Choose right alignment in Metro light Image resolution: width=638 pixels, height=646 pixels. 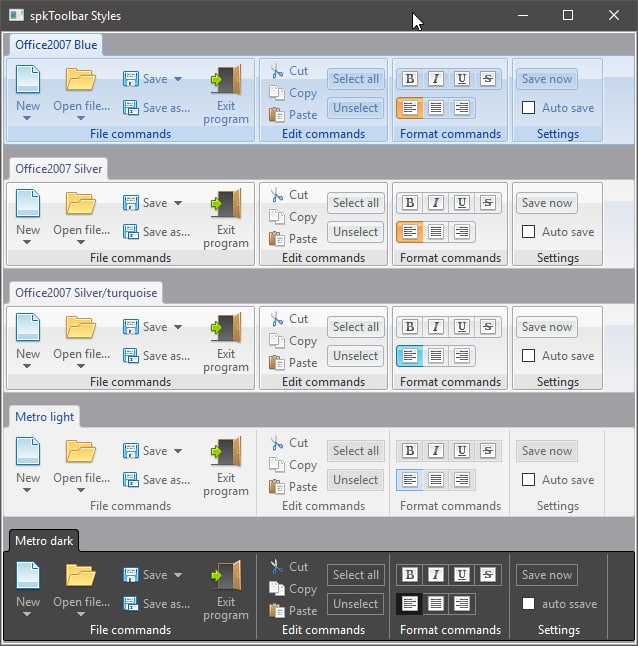462,480
